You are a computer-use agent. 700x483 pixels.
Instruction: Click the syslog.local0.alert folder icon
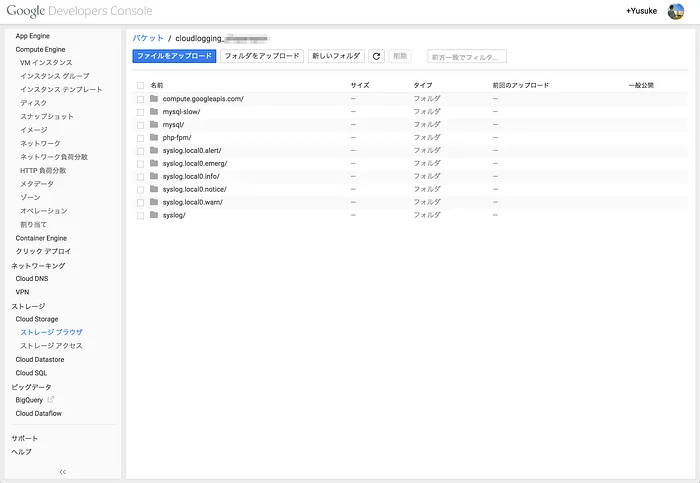[154, 150]
